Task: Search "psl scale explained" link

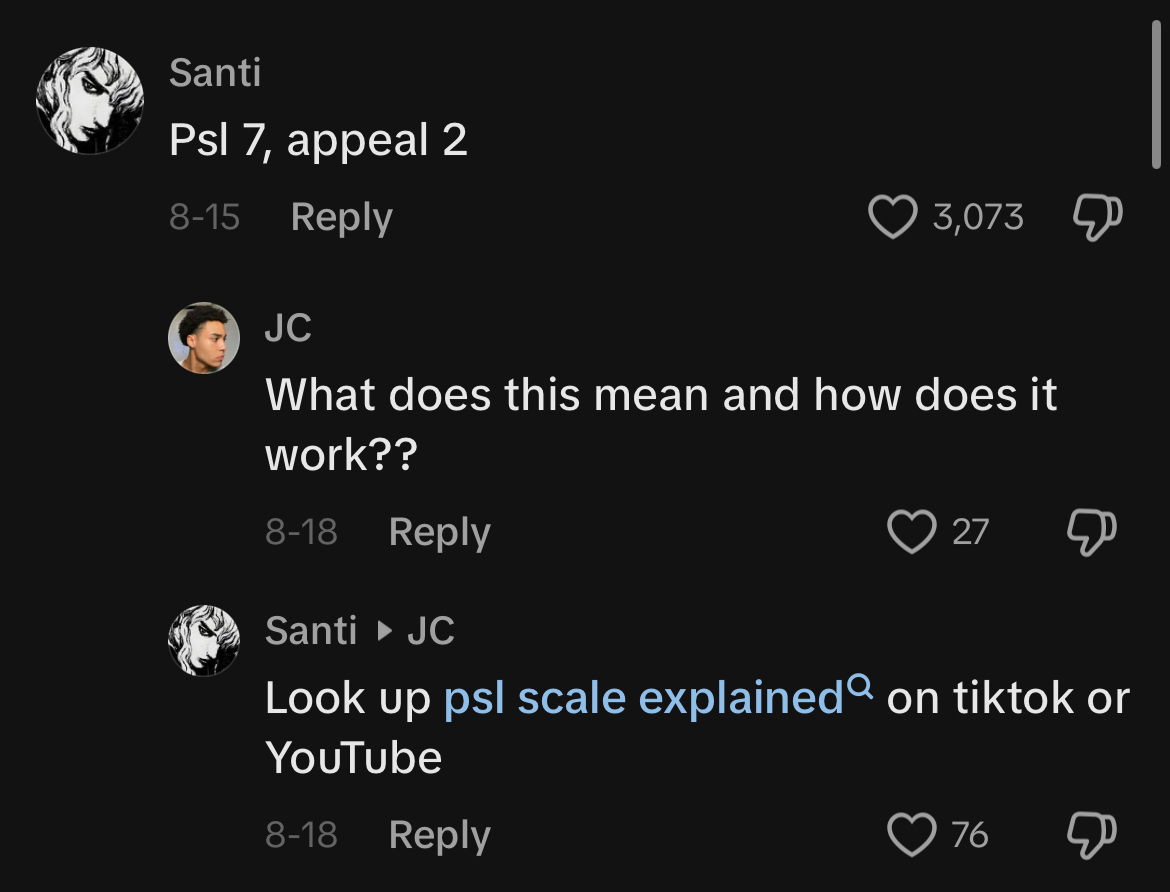Action: tap(644, 698)
